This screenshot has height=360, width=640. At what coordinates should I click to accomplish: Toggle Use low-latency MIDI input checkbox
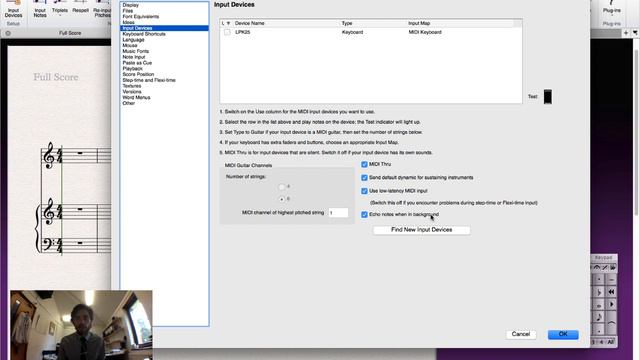364,191
